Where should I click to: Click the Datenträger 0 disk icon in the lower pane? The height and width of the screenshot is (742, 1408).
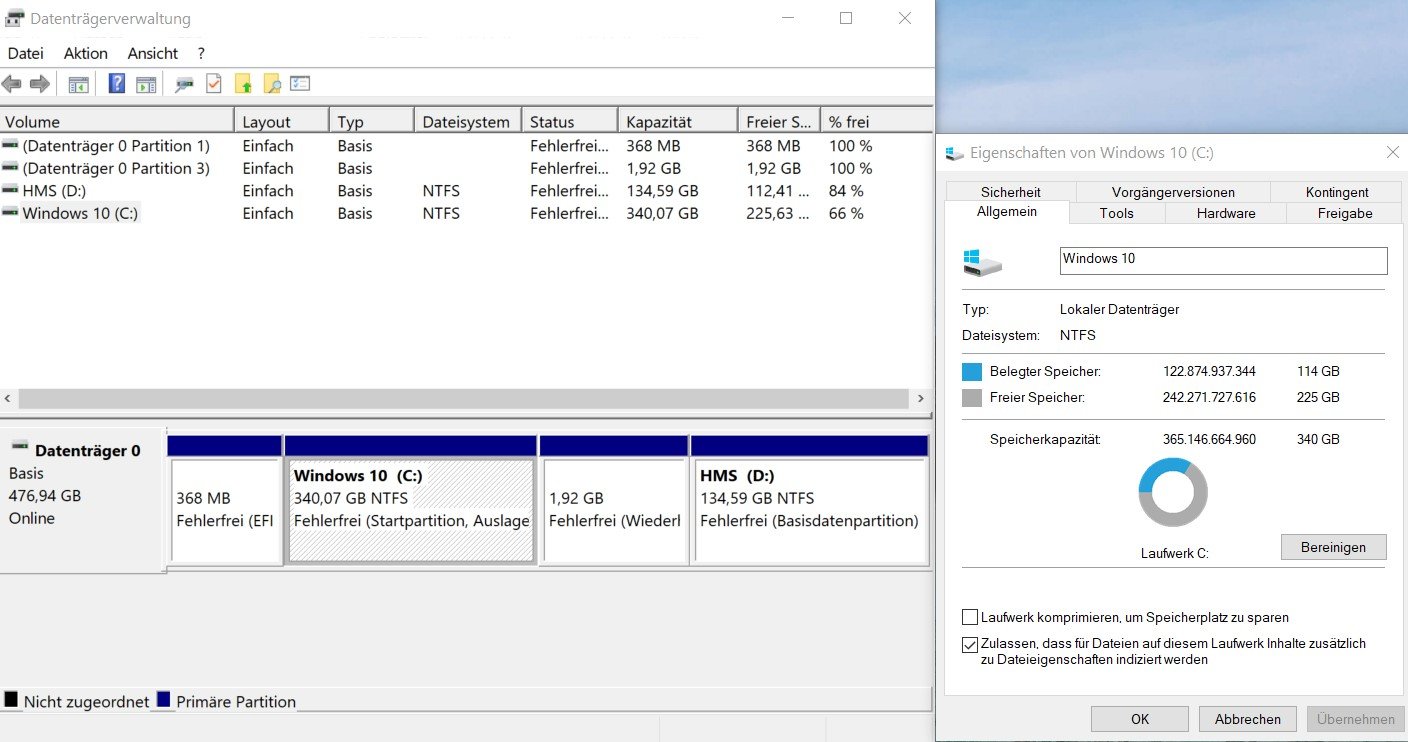coord(20,445)
